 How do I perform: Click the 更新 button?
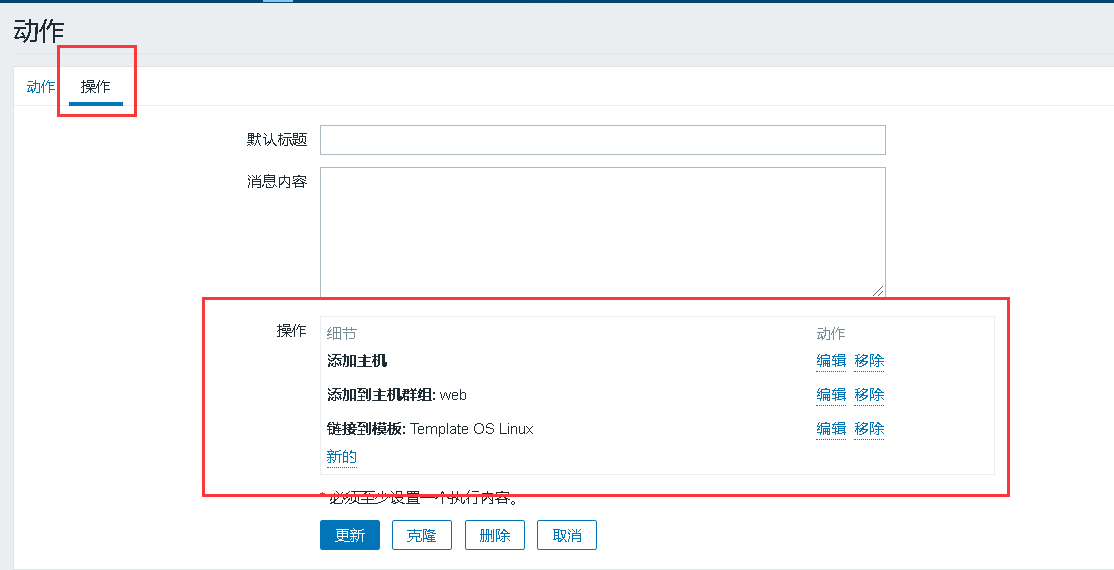point(350,535)
